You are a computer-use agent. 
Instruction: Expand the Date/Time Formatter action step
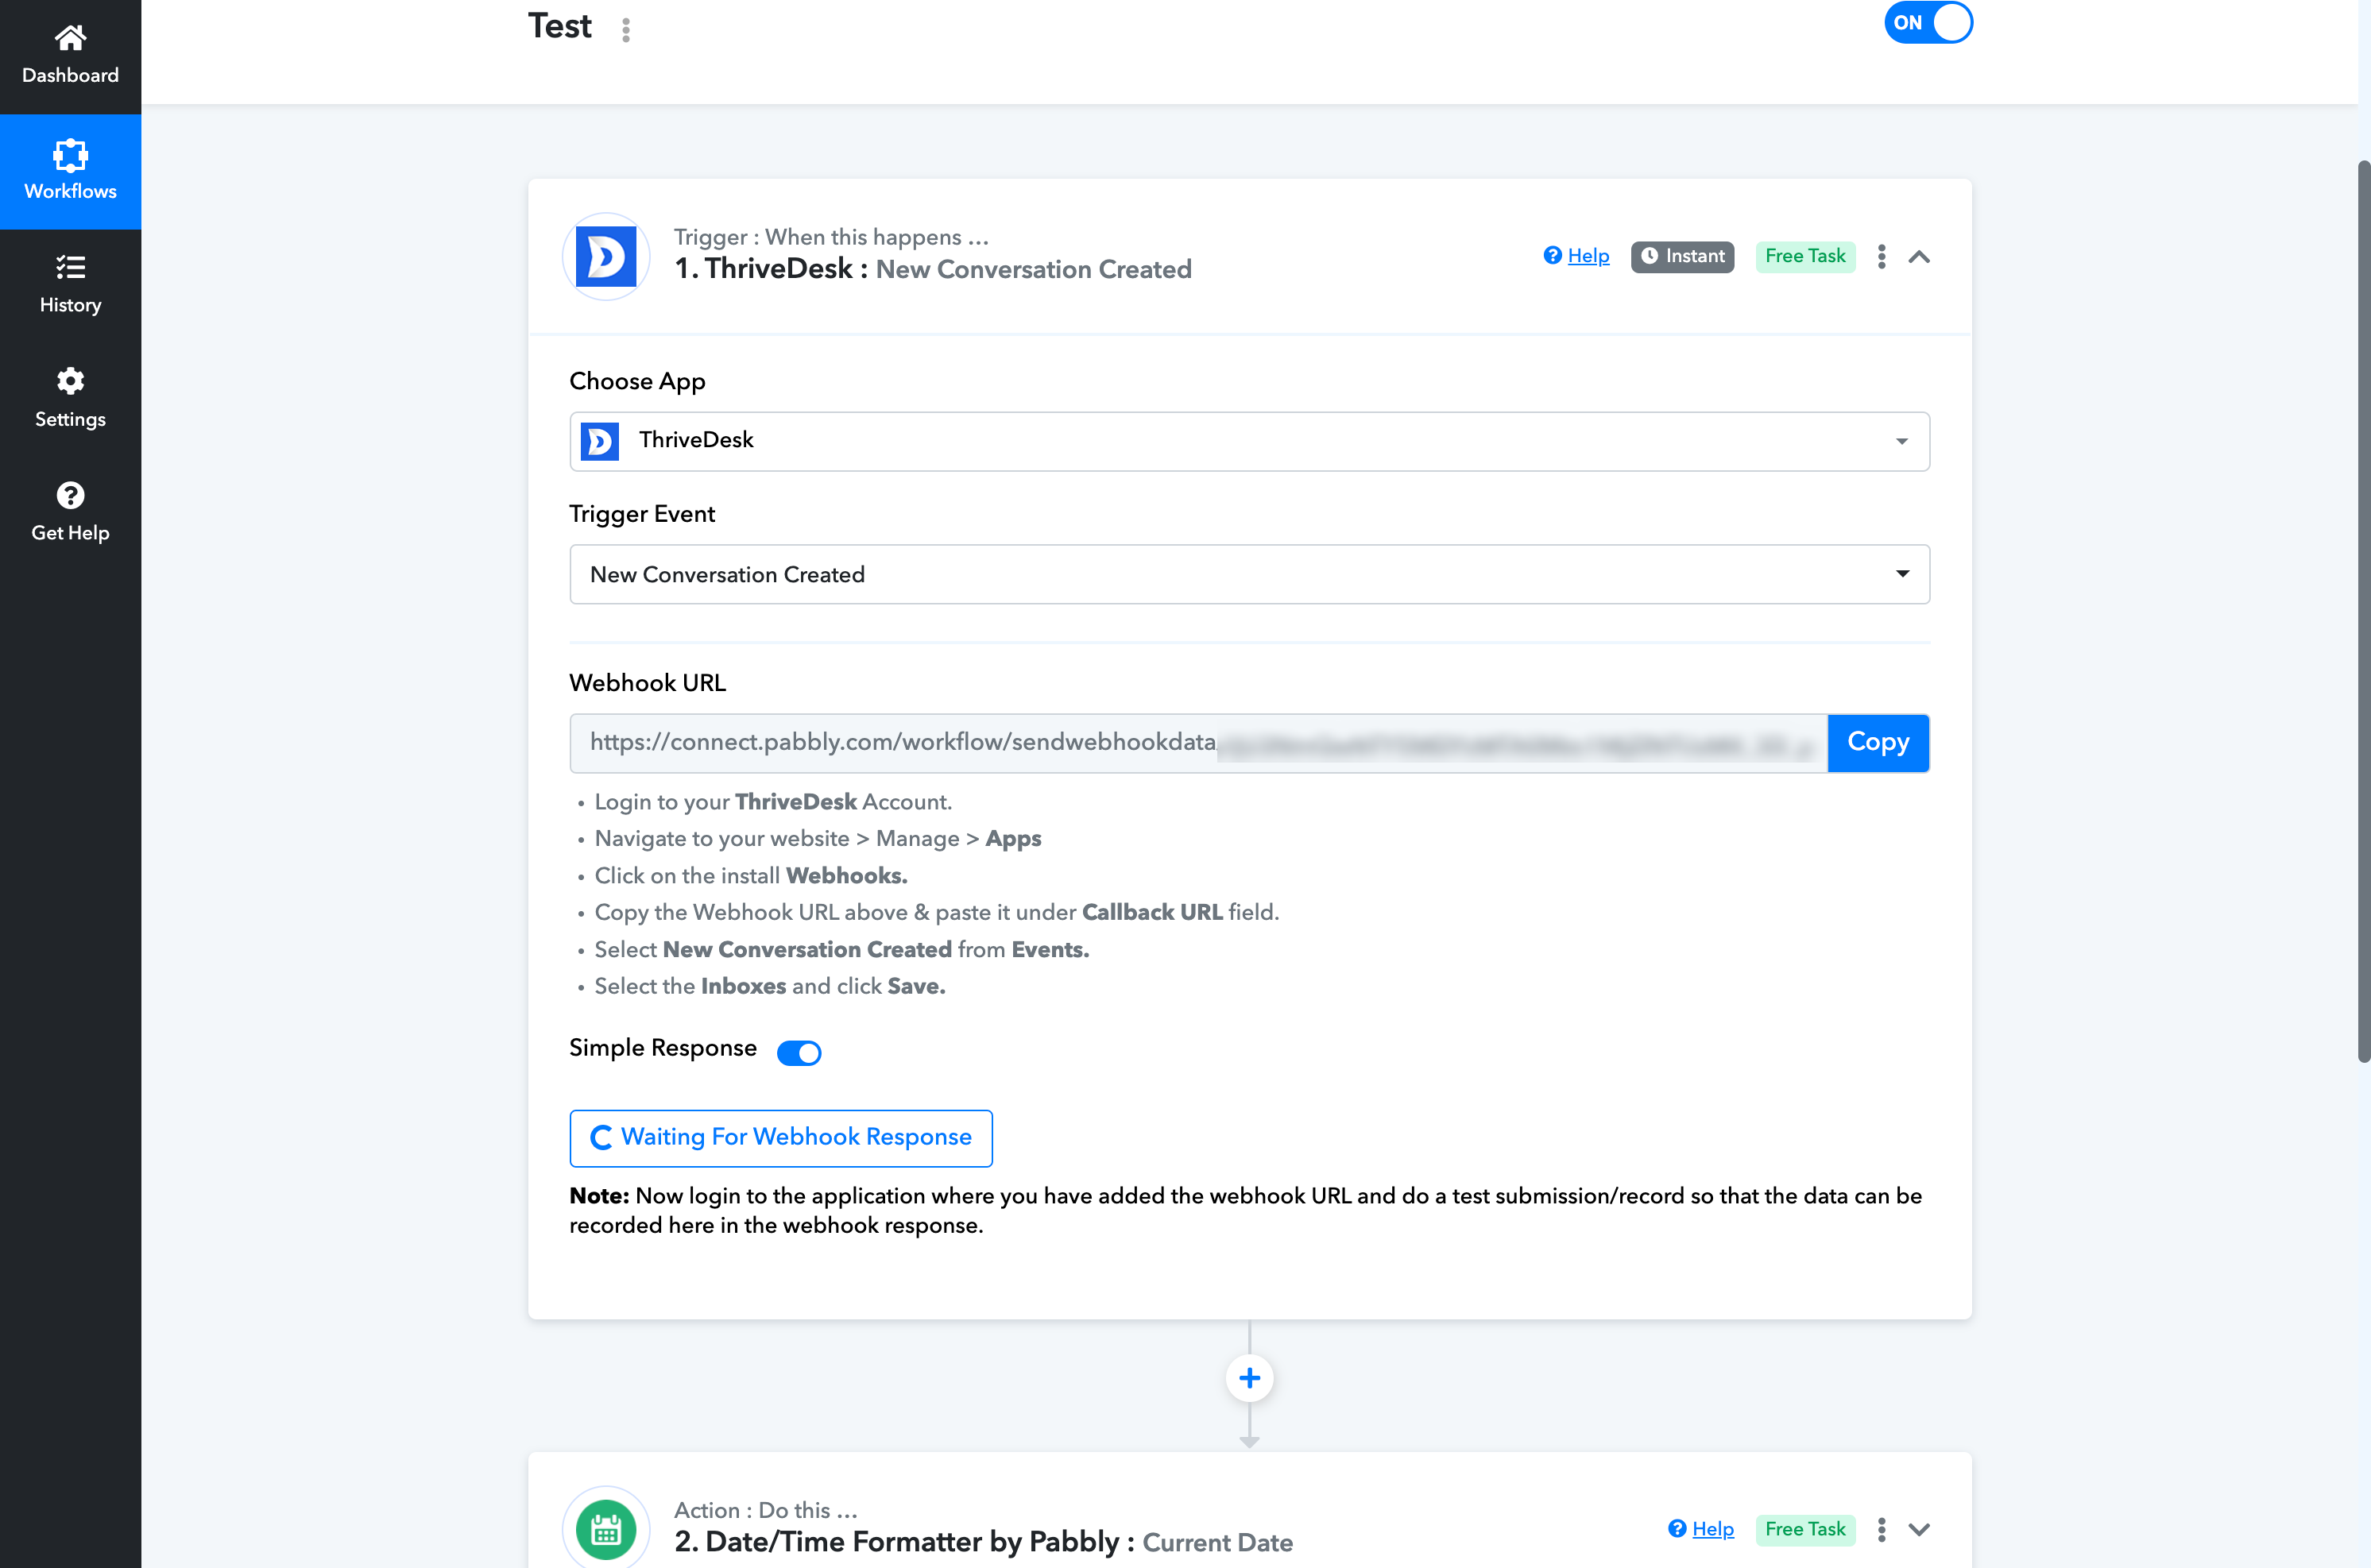1919,1529
